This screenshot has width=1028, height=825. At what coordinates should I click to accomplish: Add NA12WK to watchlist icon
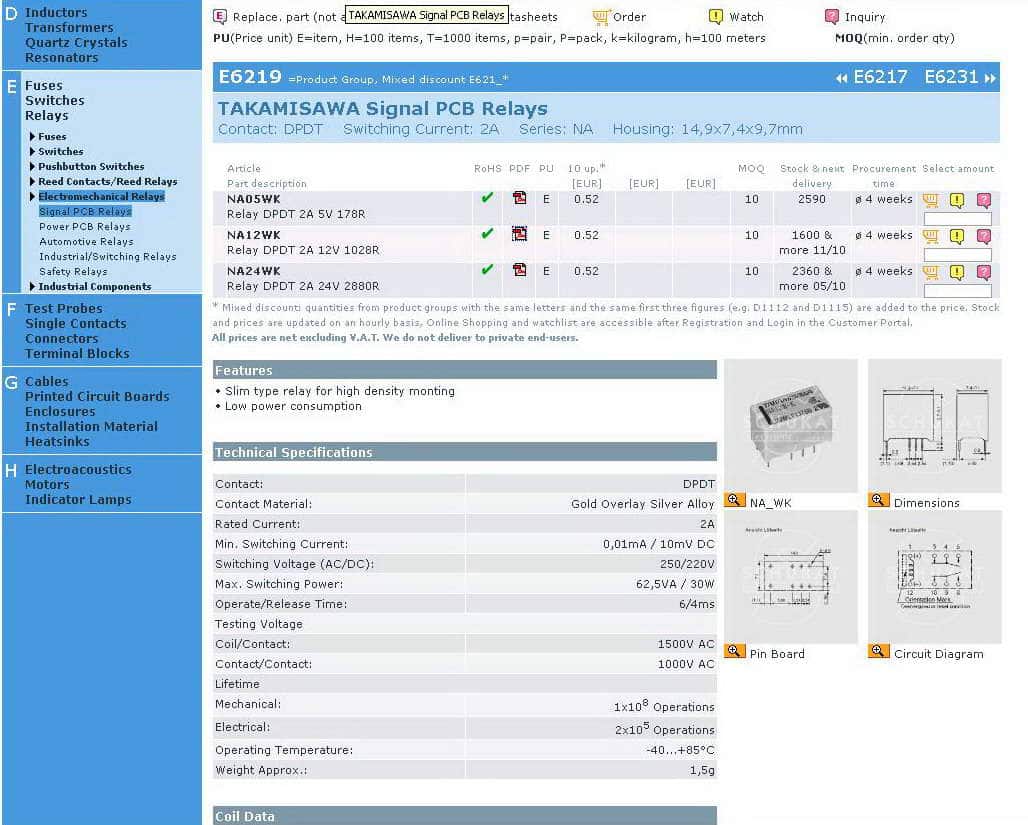tap(957, 236)
